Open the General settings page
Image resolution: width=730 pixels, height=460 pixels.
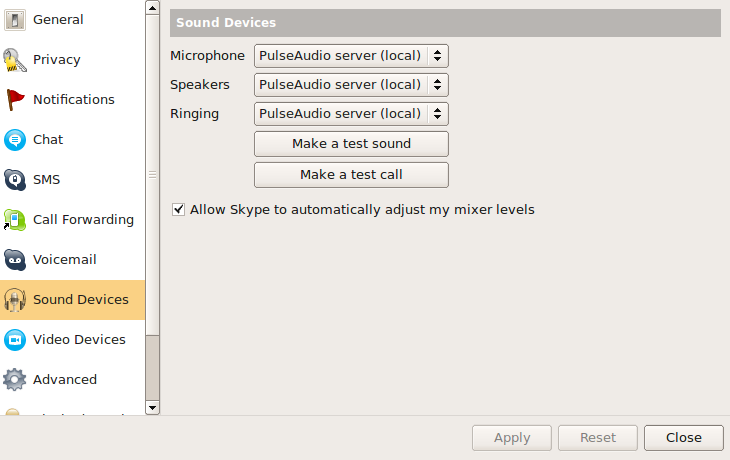58,20
